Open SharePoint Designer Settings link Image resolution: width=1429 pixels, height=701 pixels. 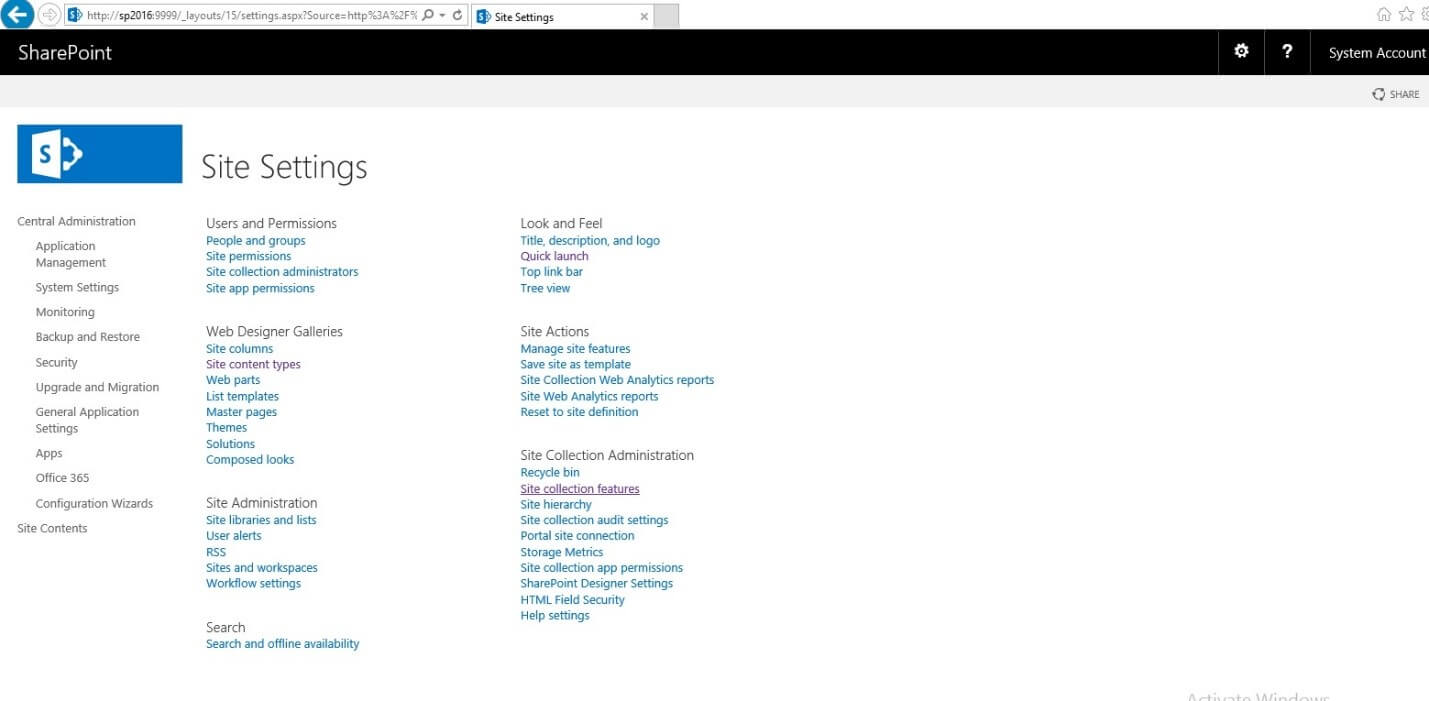tap(596, 584)
